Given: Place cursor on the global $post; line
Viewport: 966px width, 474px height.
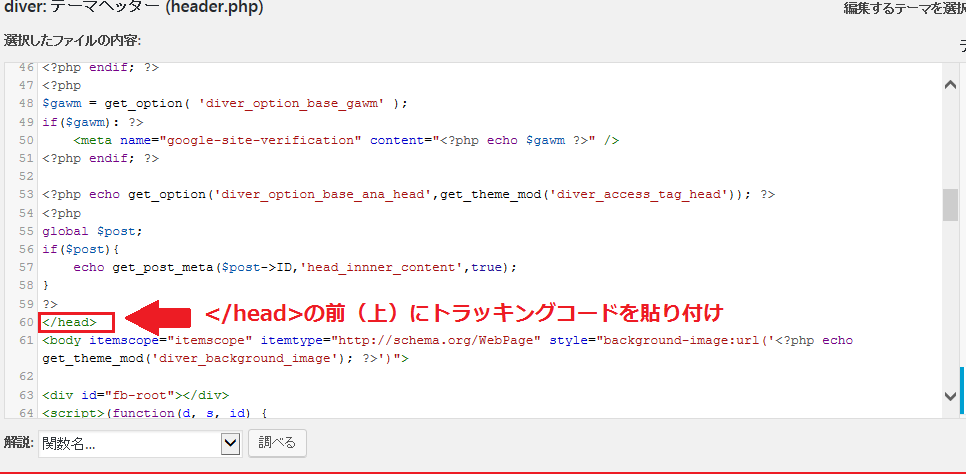Looking at the screenshot, I should (x=92, y=231).
